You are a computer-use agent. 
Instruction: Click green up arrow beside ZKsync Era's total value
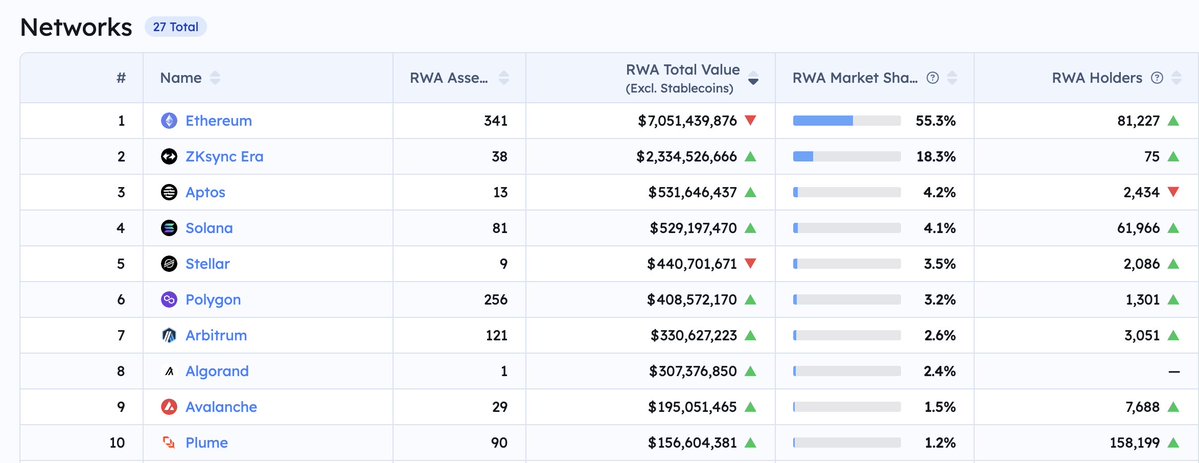coord(750,156)
